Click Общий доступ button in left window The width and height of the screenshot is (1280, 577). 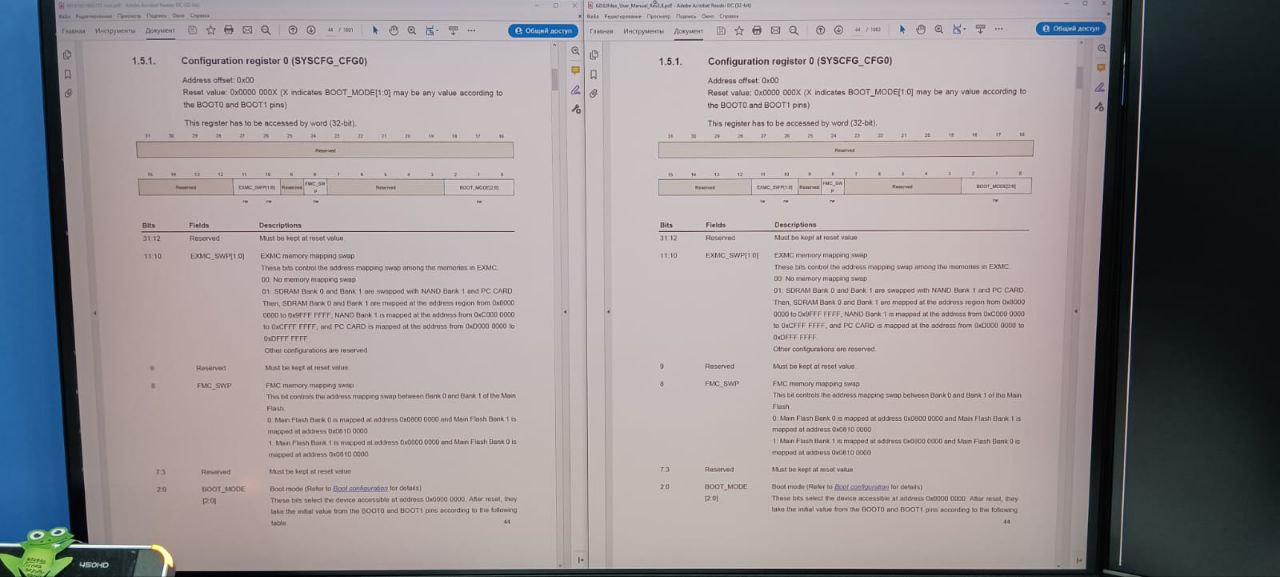click(543, 30)
